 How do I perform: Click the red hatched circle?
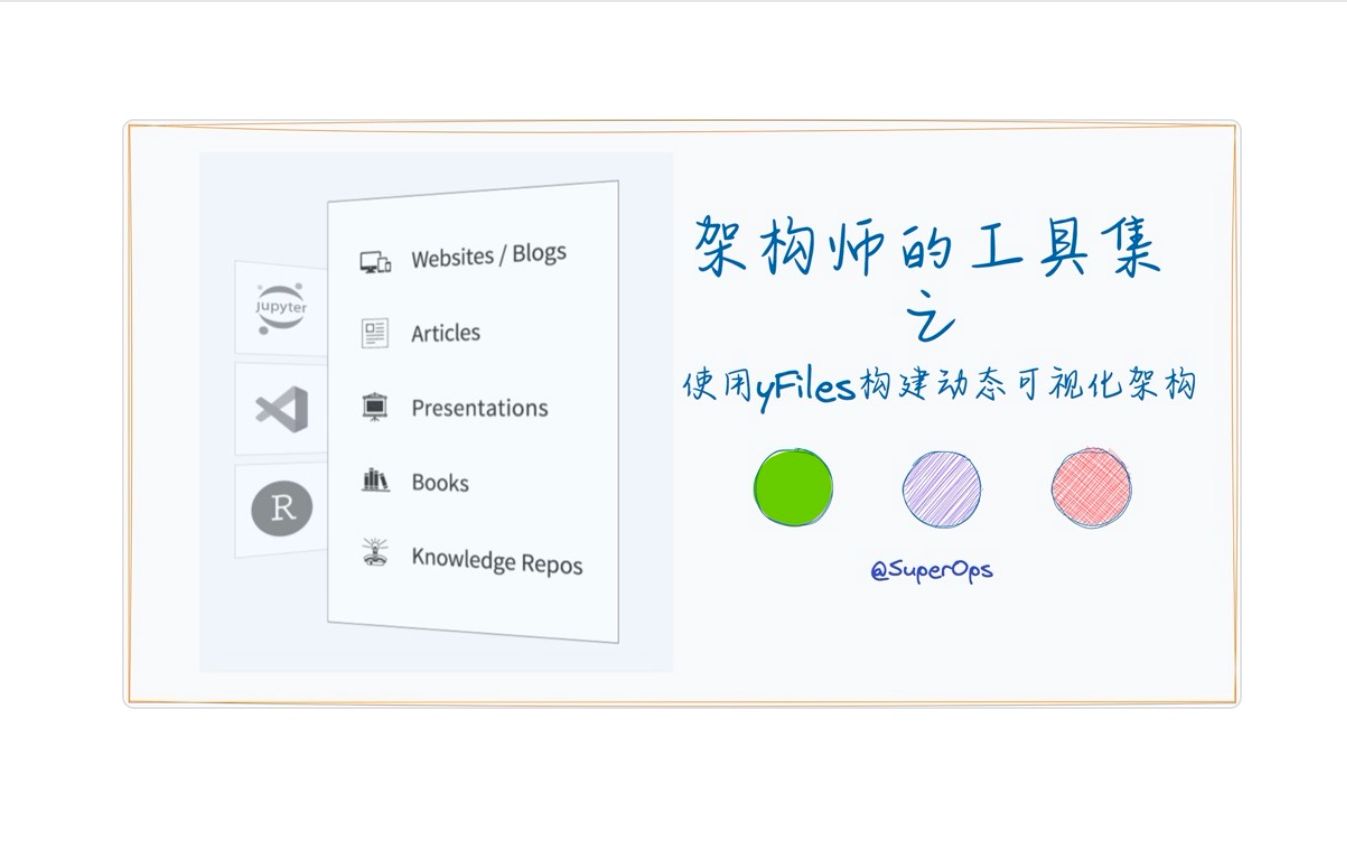click(1091, 488)
